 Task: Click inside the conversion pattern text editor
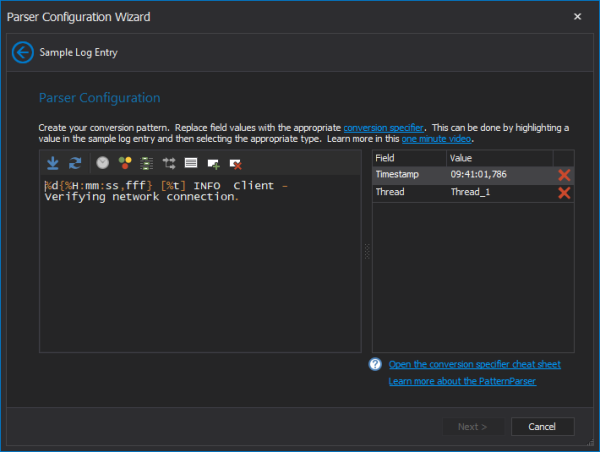pos(200,263)
